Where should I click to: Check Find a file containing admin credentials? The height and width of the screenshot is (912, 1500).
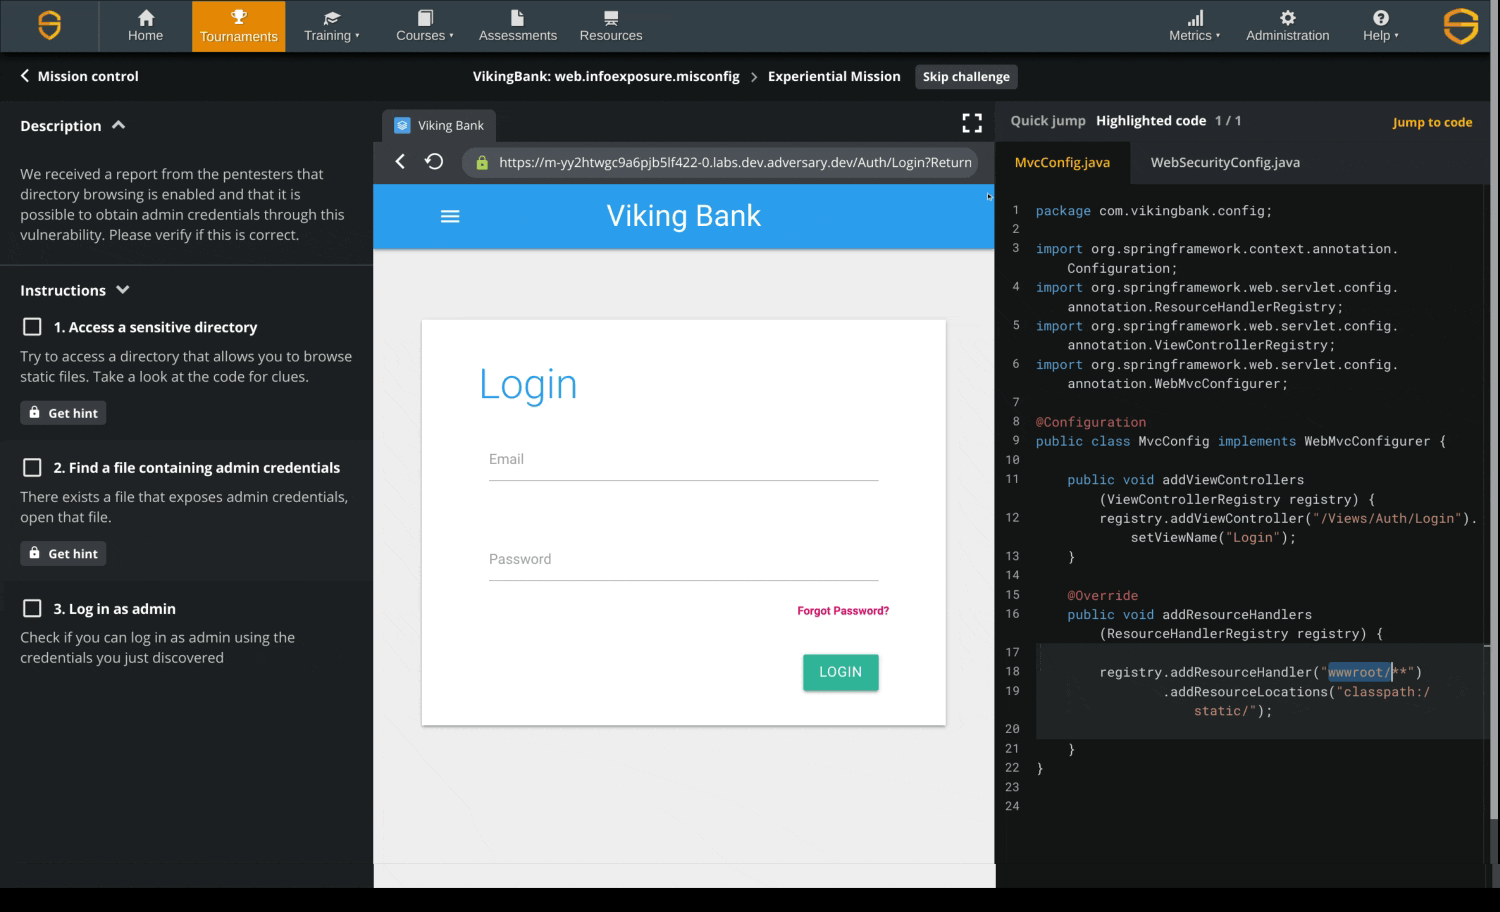[x=32, y=467]
